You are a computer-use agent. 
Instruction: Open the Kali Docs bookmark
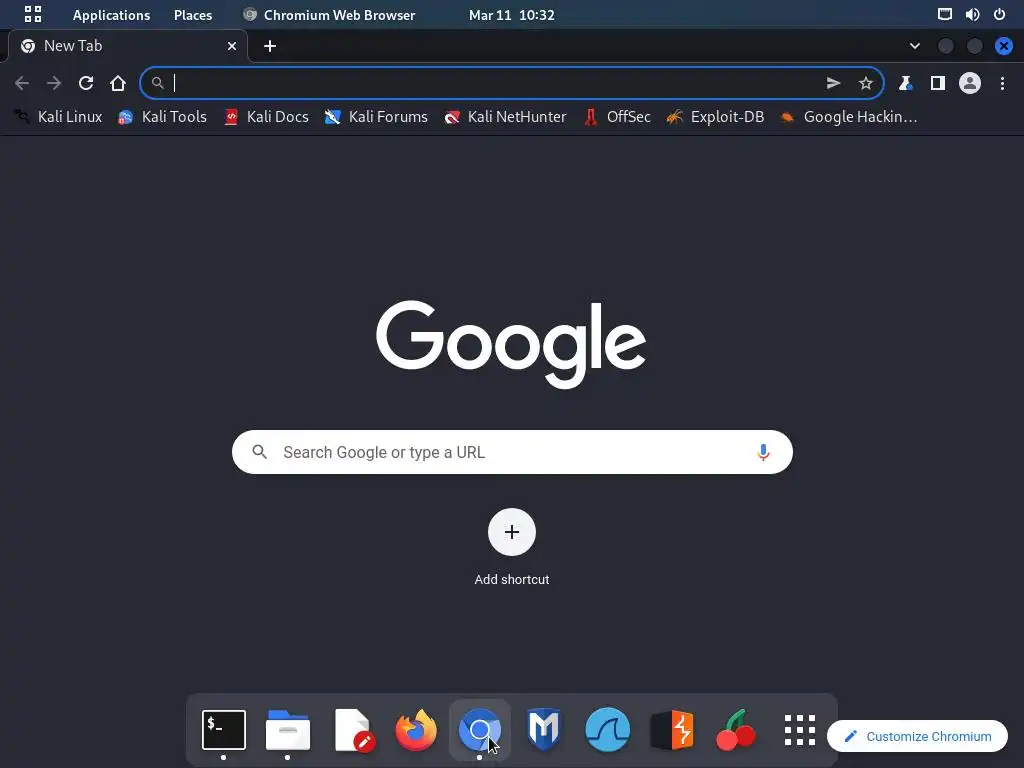click(266, 117)
